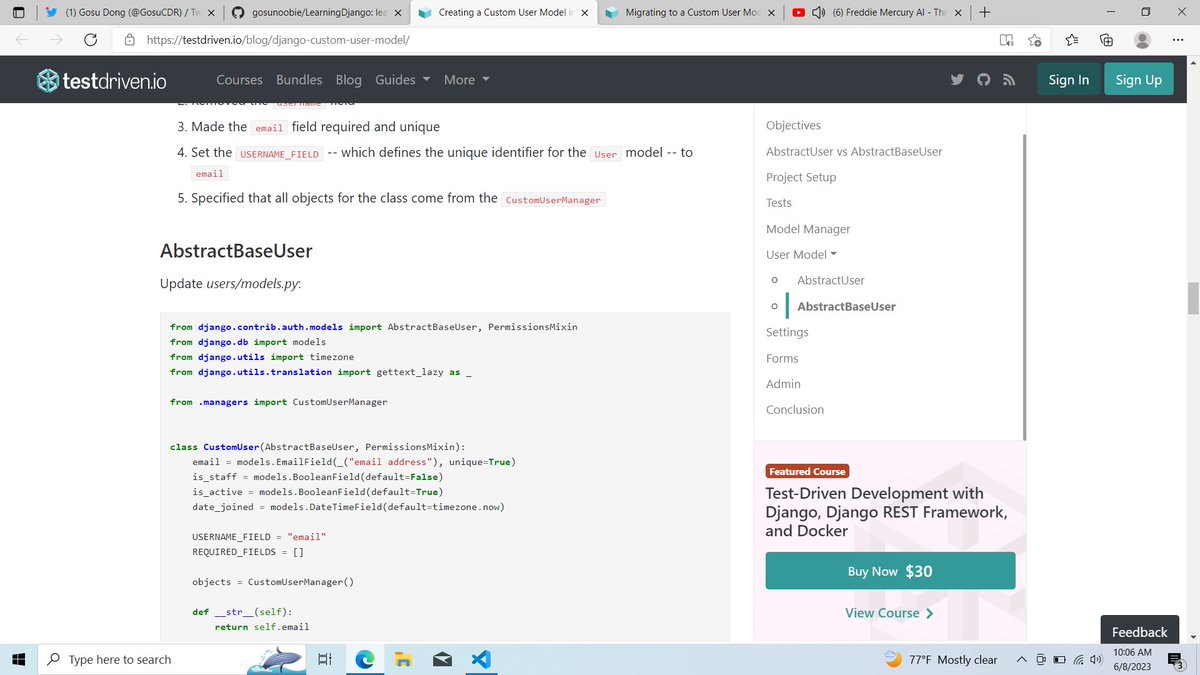Click Buy Now $30 button
This screenshot has height=675, width=1200.
(x=890, y=571)
